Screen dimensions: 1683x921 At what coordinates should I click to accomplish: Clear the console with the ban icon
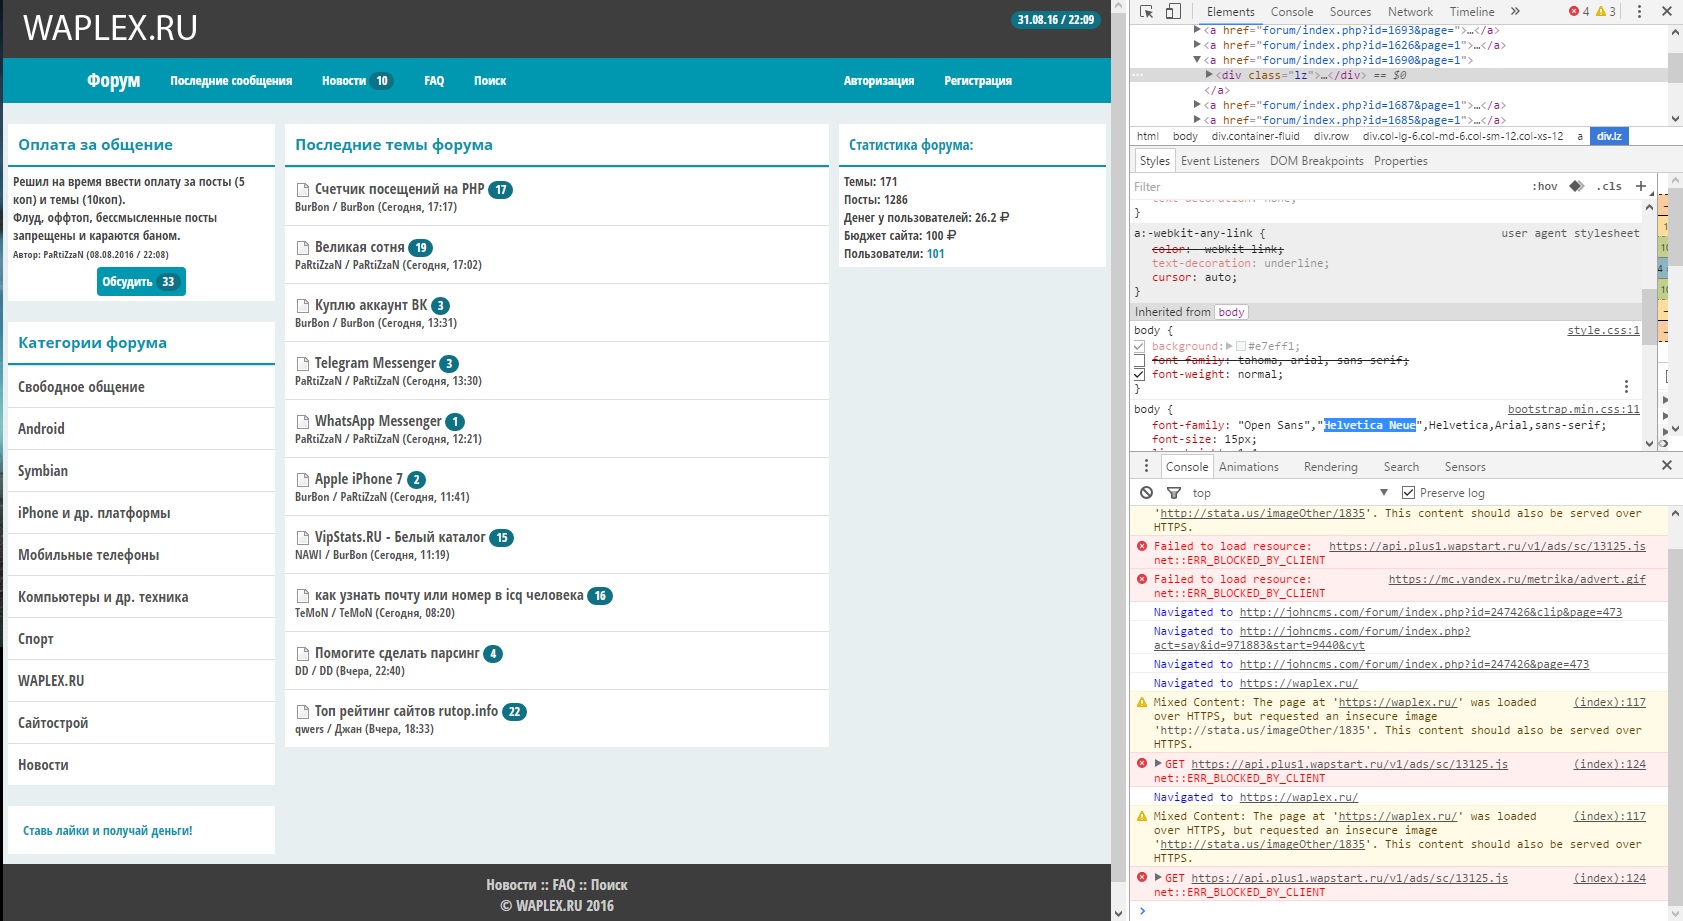(1146, 493)
